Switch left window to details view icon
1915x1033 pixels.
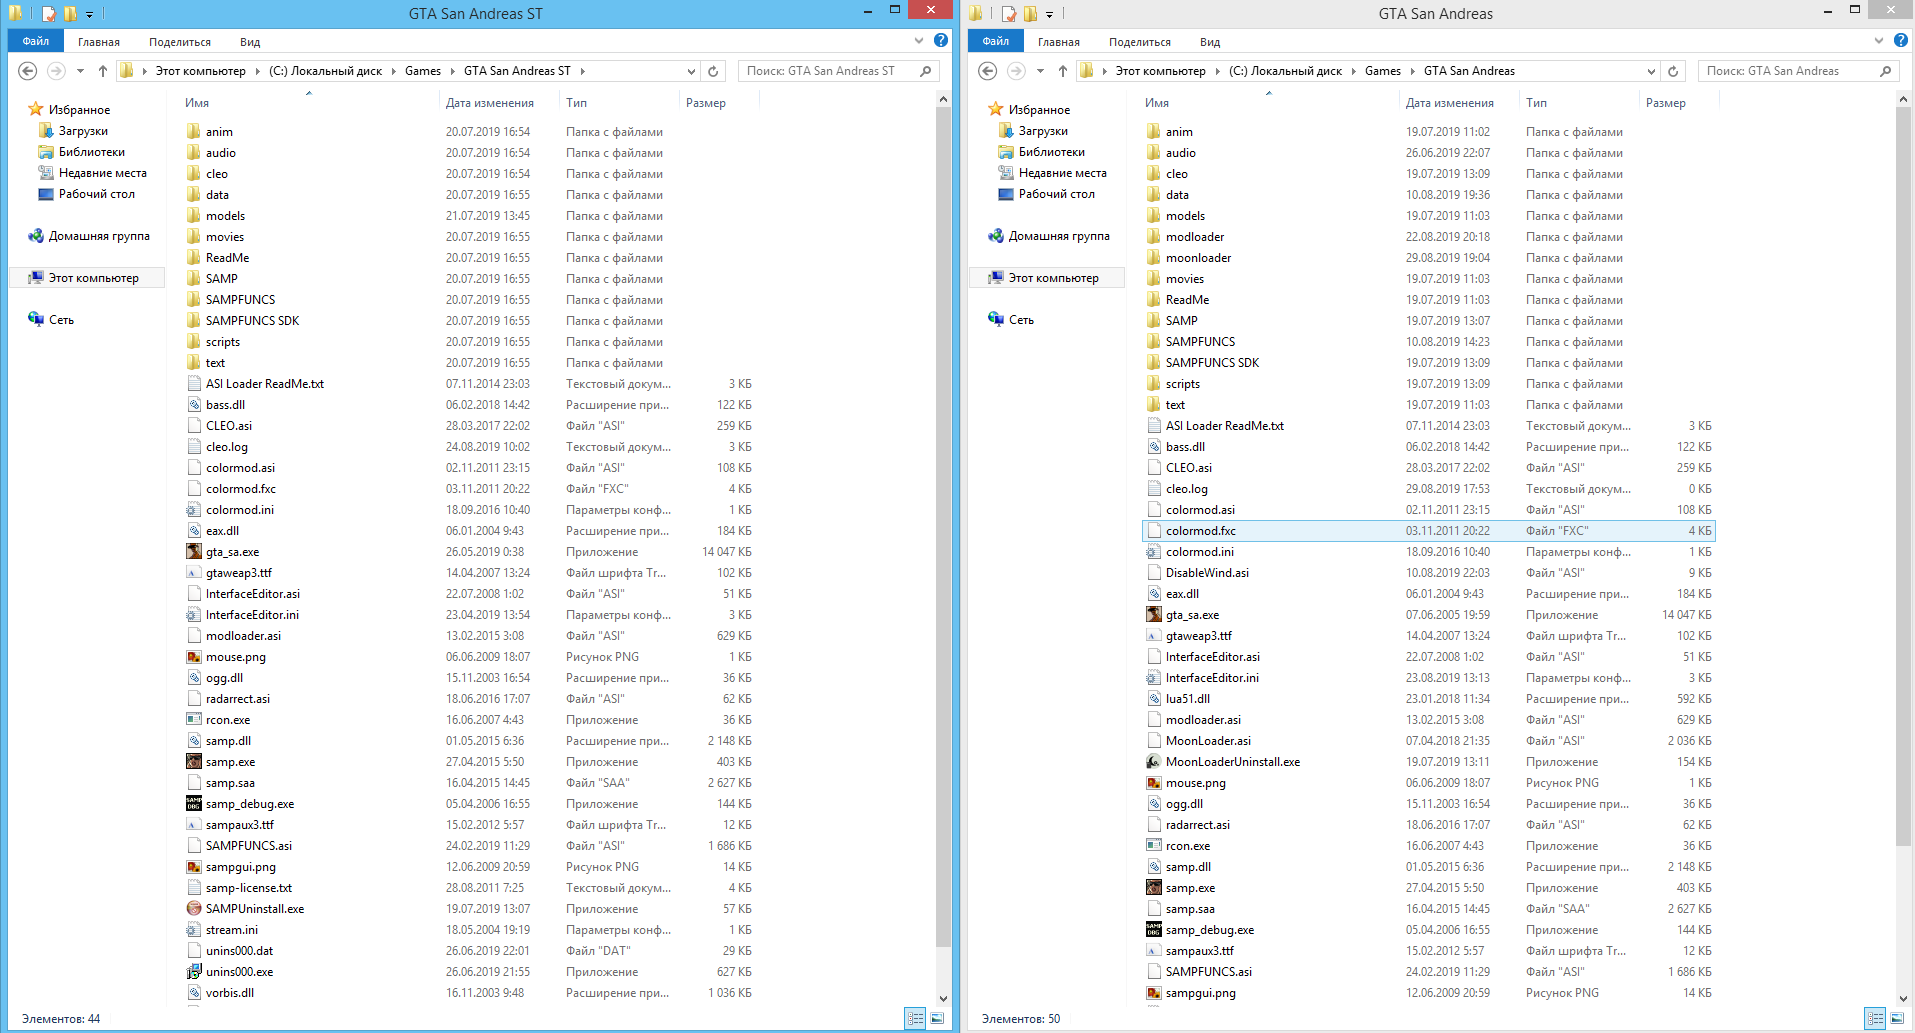[x=915, y=1018]
